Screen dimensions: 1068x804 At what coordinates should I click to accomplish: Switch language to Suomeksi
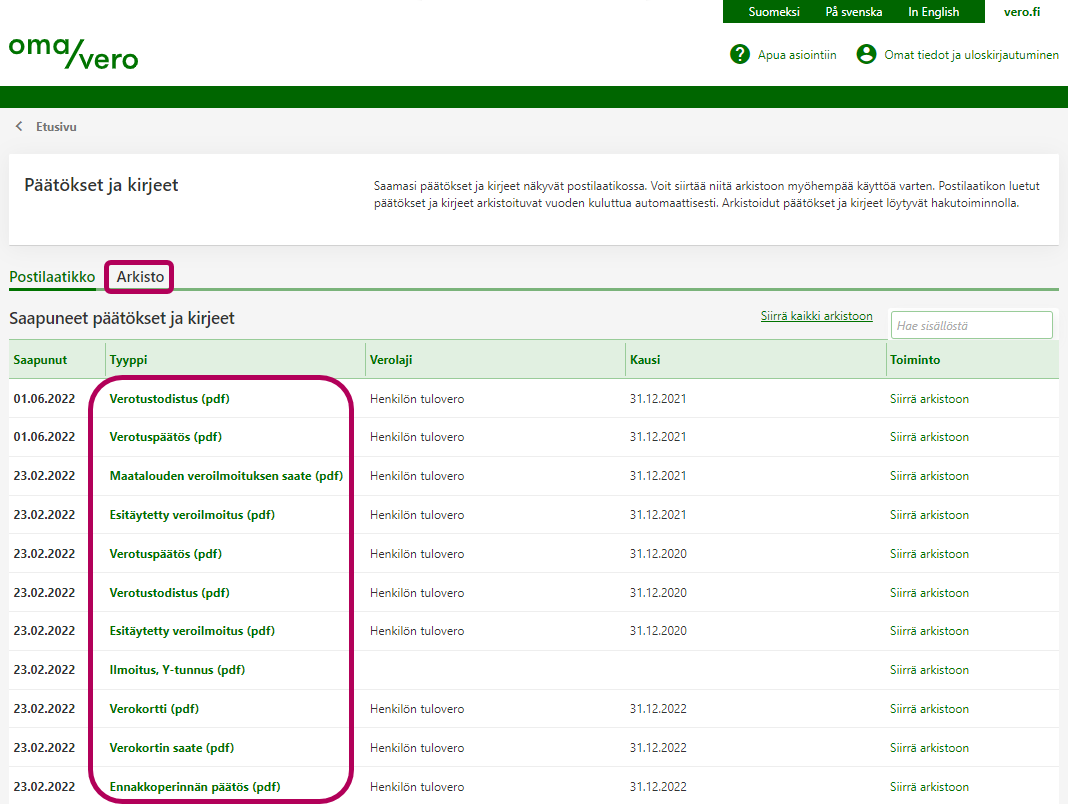(x=774, y=12)
